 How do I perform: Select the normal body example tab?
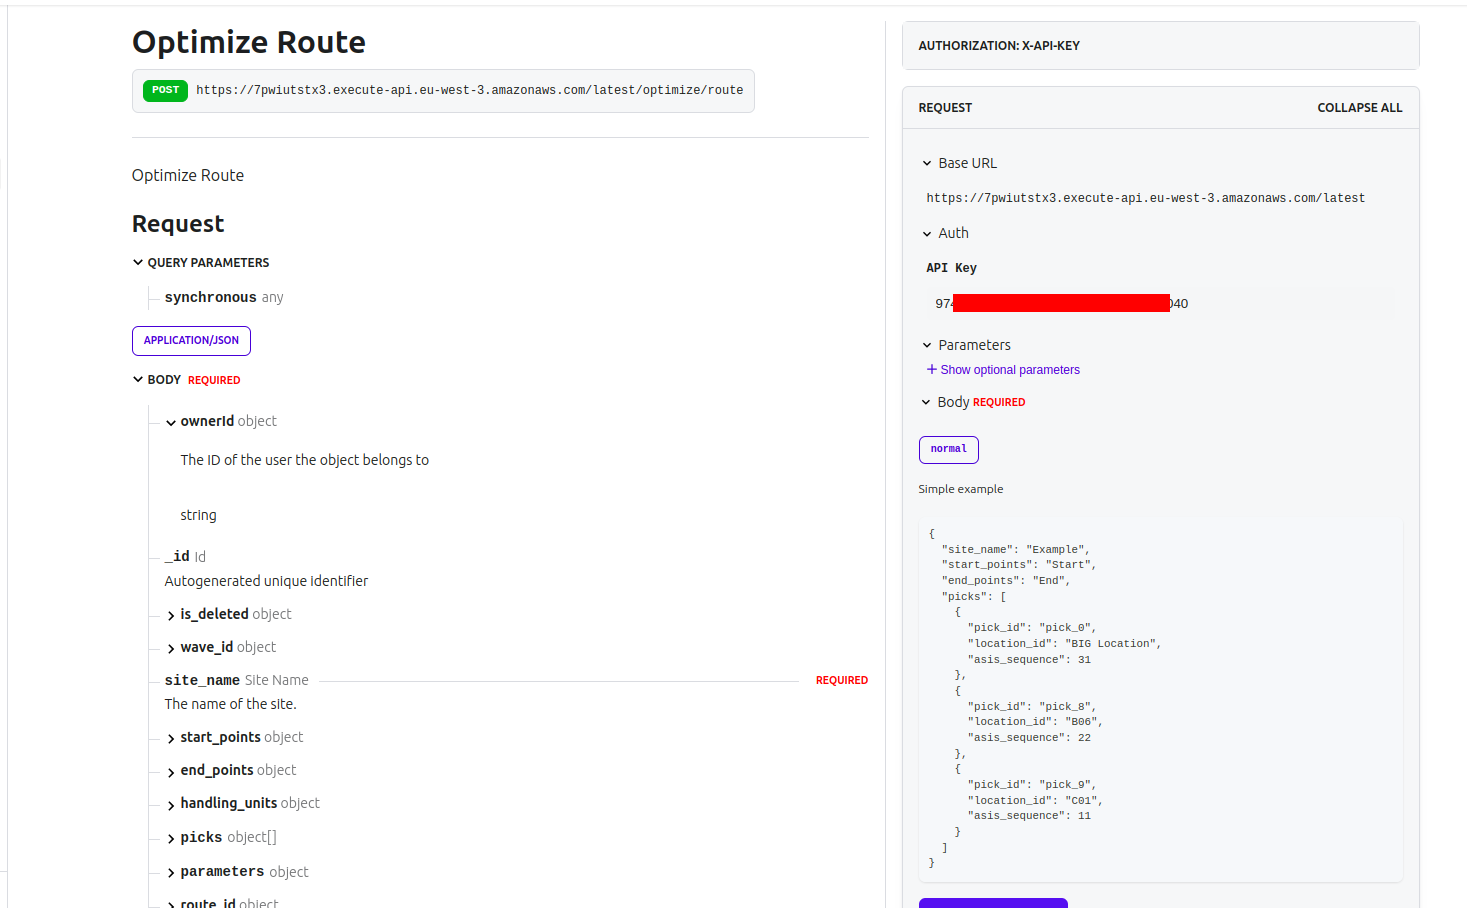(948, 449)
